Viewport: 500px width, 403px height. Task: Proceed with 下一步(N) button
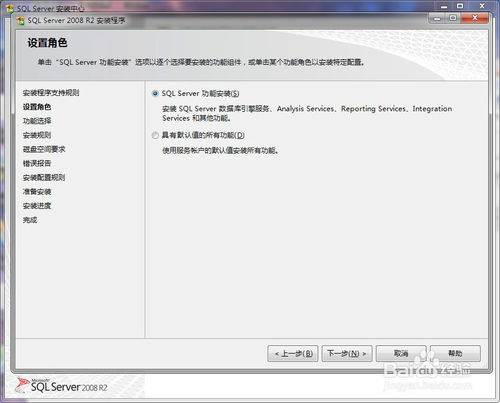coord(347,353)
